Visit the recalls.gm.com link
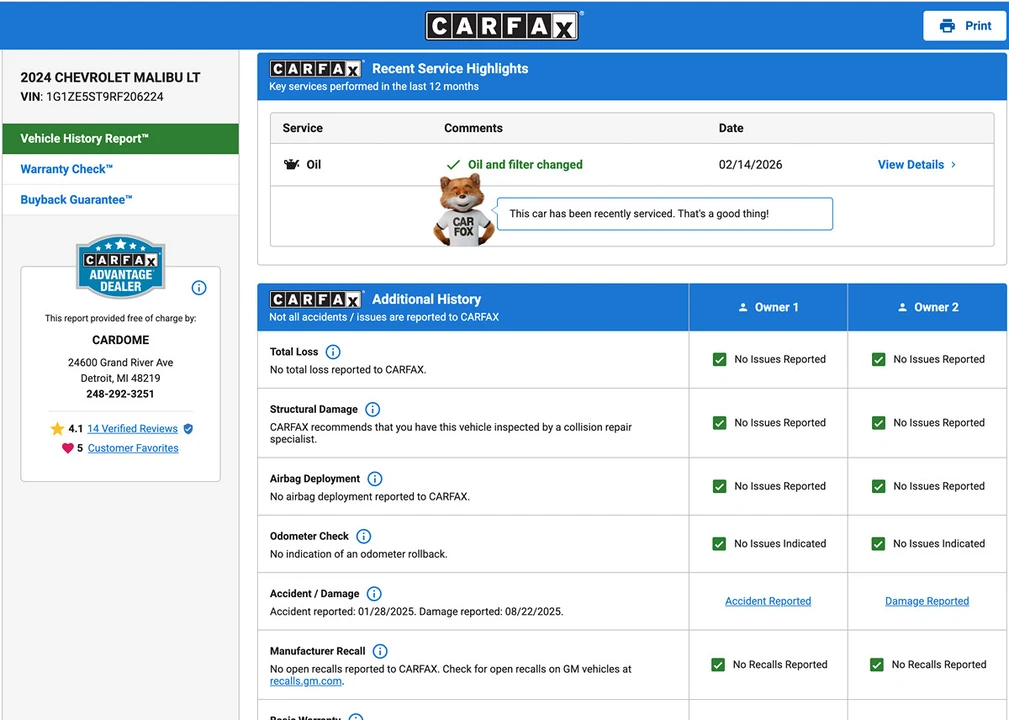This screenshot has width=1009, height=720. click(x=306, y=681)
